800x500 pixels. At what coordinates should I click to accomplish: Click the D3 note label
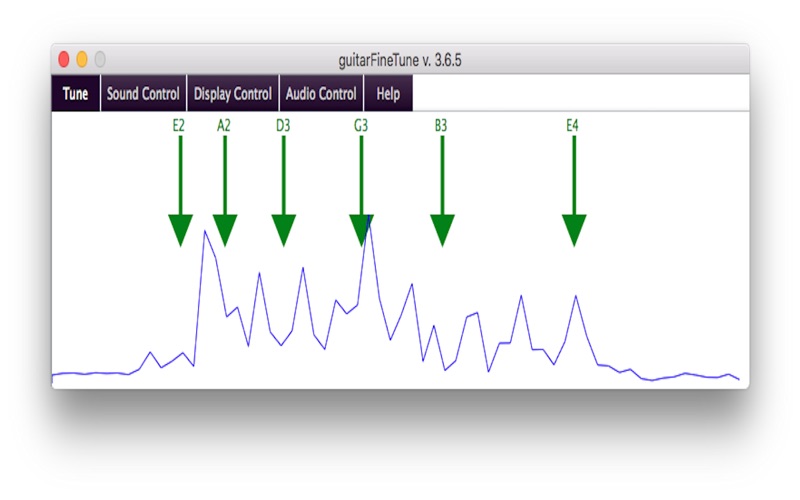[x=283, y=126]
